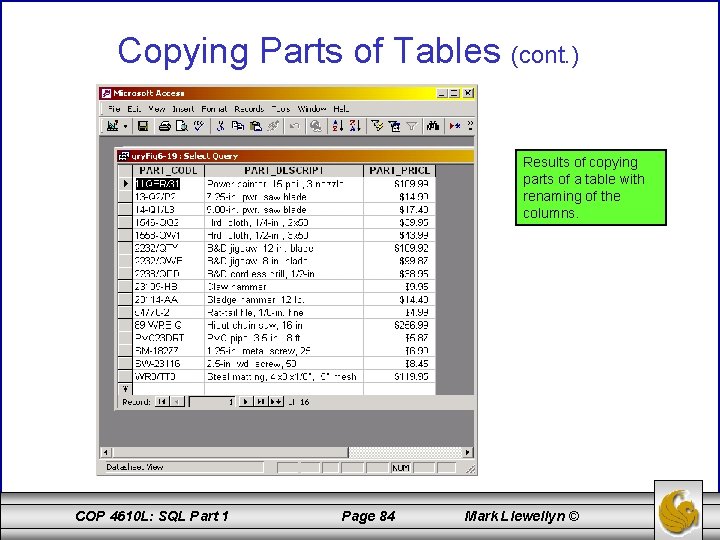Screen dimensions: 720x540
Task: Click the horizontal scrollbar thumb
Action: [230, 452]
